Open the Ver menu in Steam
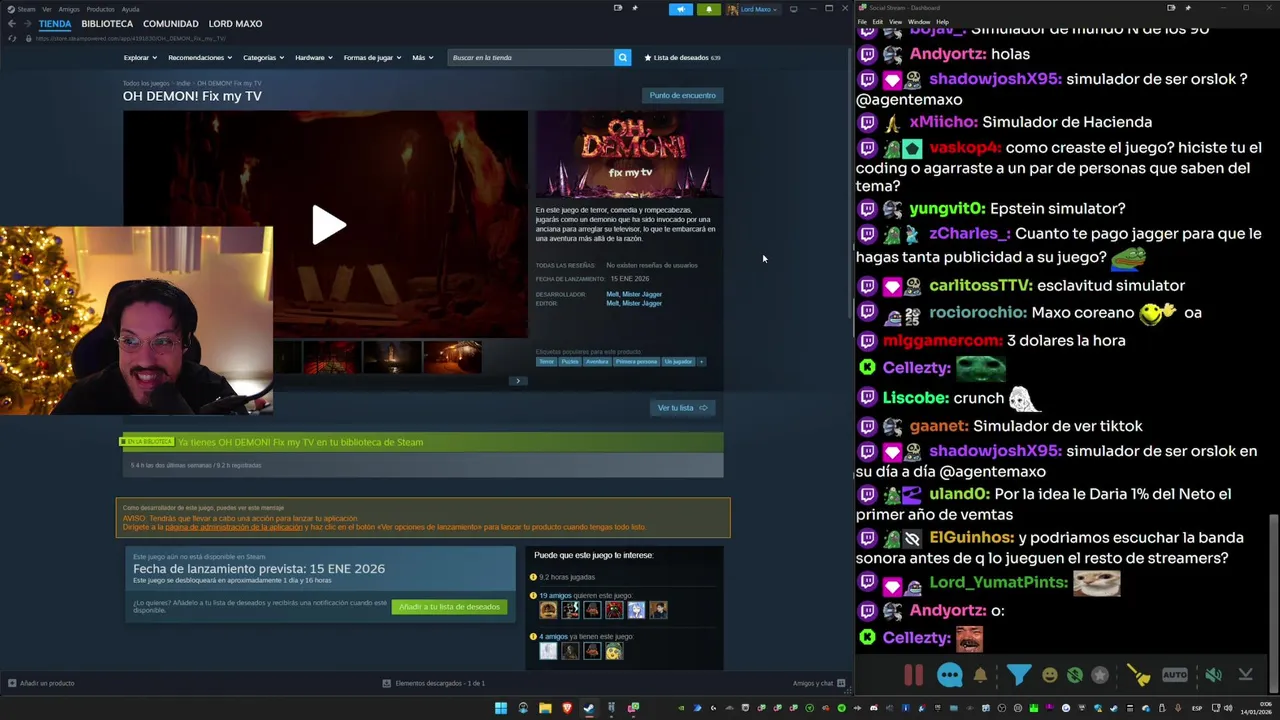This screenshot has width=1280, height=720. coord(46,9)
